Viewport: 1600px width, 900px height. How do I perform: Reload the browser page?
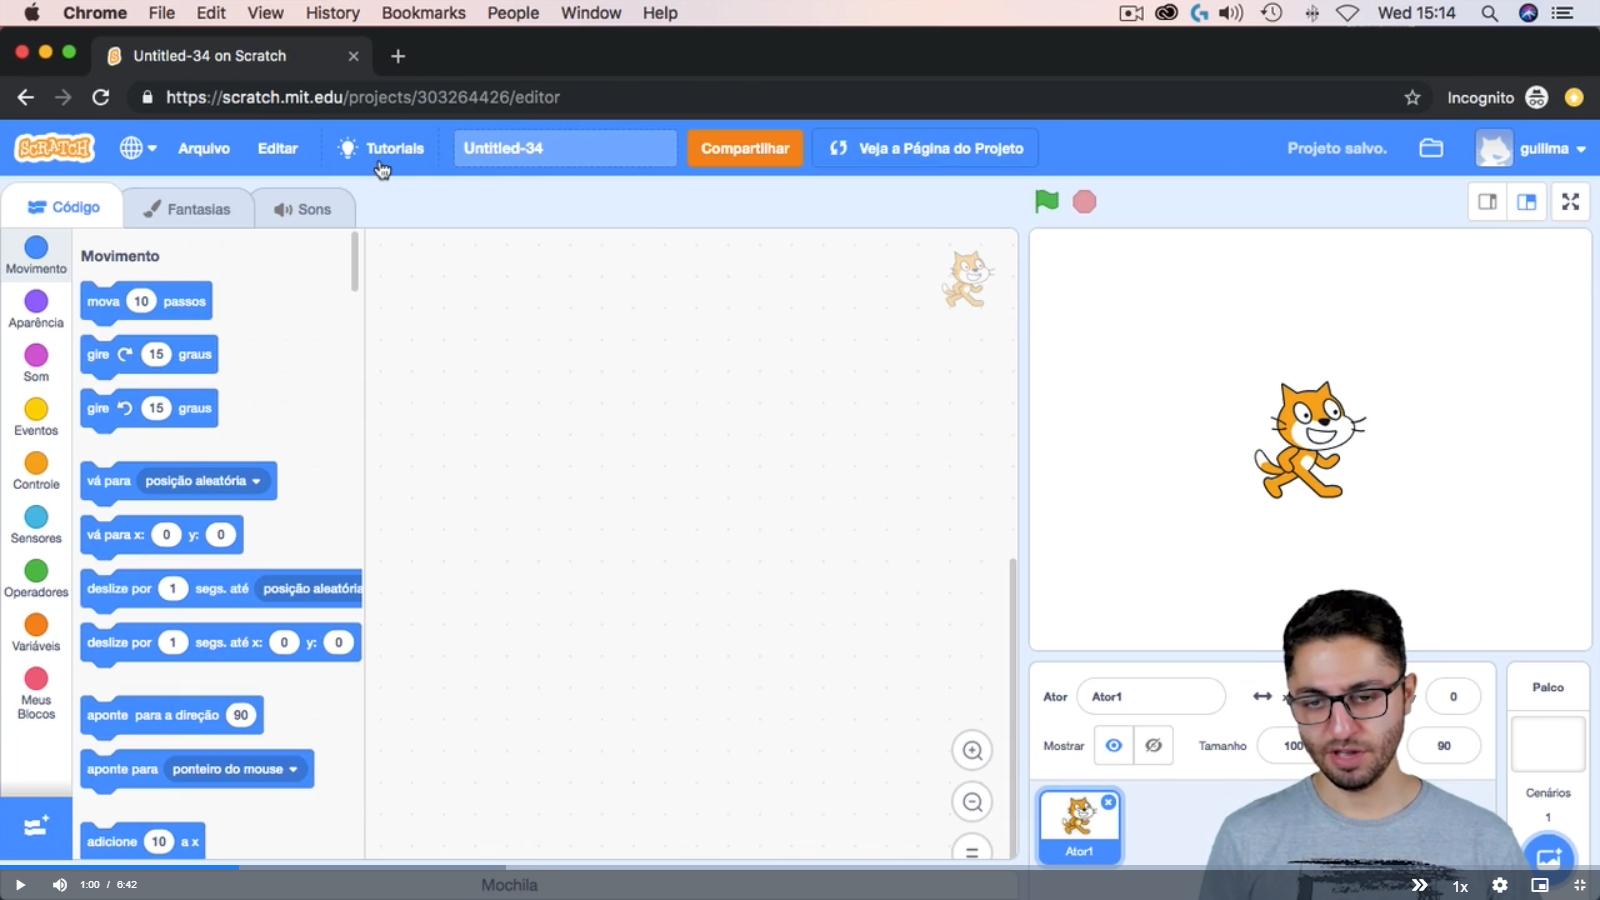pos(101,97)
